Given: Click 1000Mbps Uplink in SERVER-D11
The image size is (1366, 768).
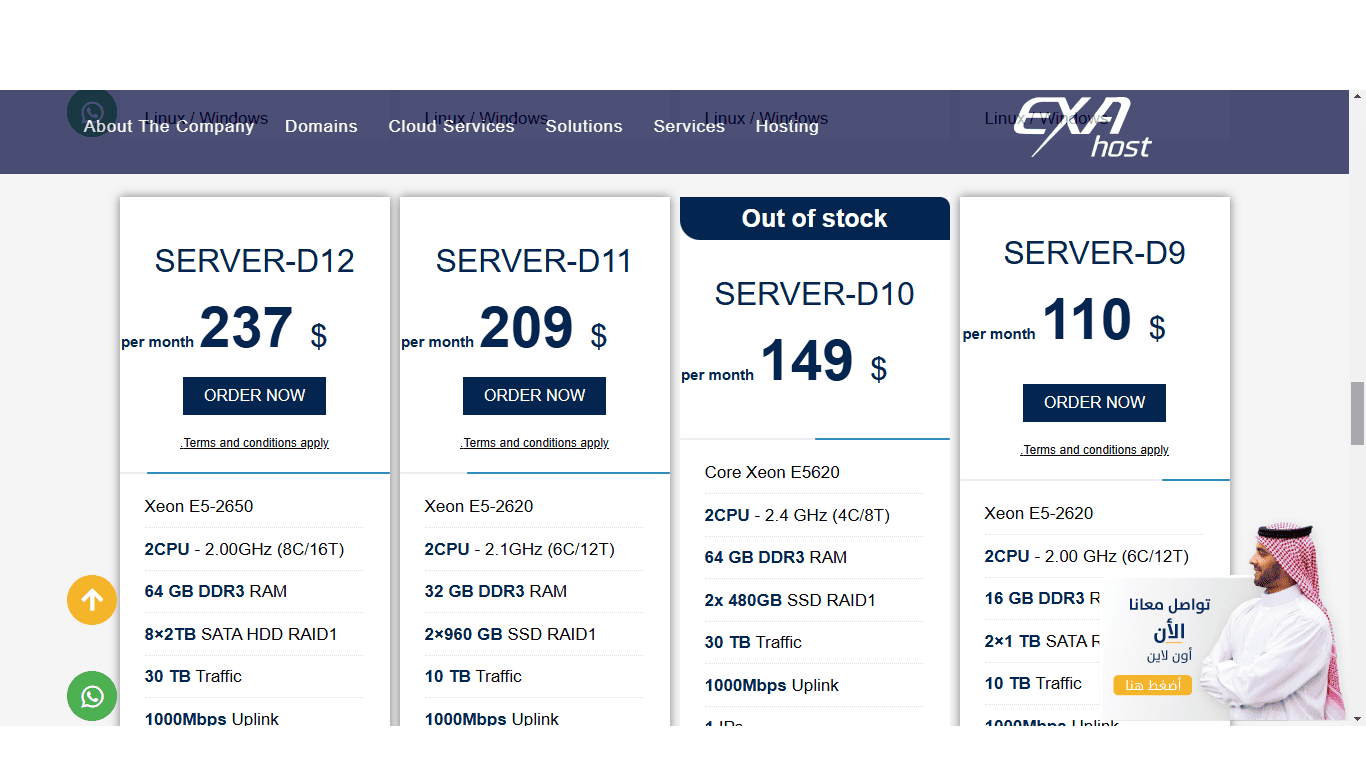Looking at the screenshot, I should (491, 719).
